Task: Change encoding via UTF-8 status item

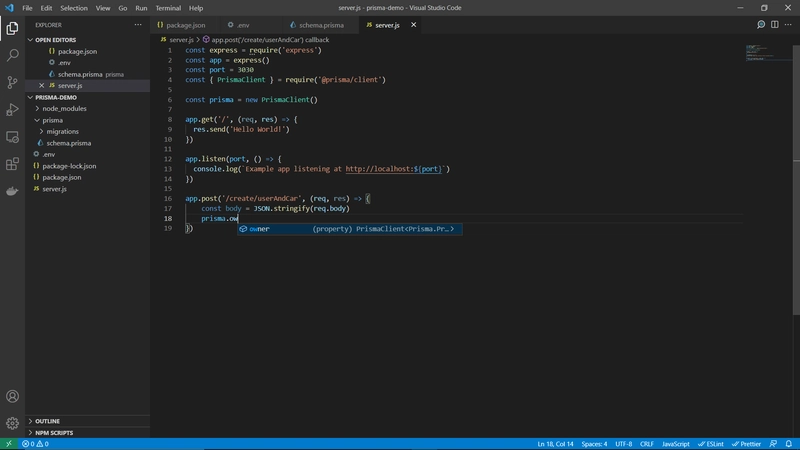Action: (623, 444)
